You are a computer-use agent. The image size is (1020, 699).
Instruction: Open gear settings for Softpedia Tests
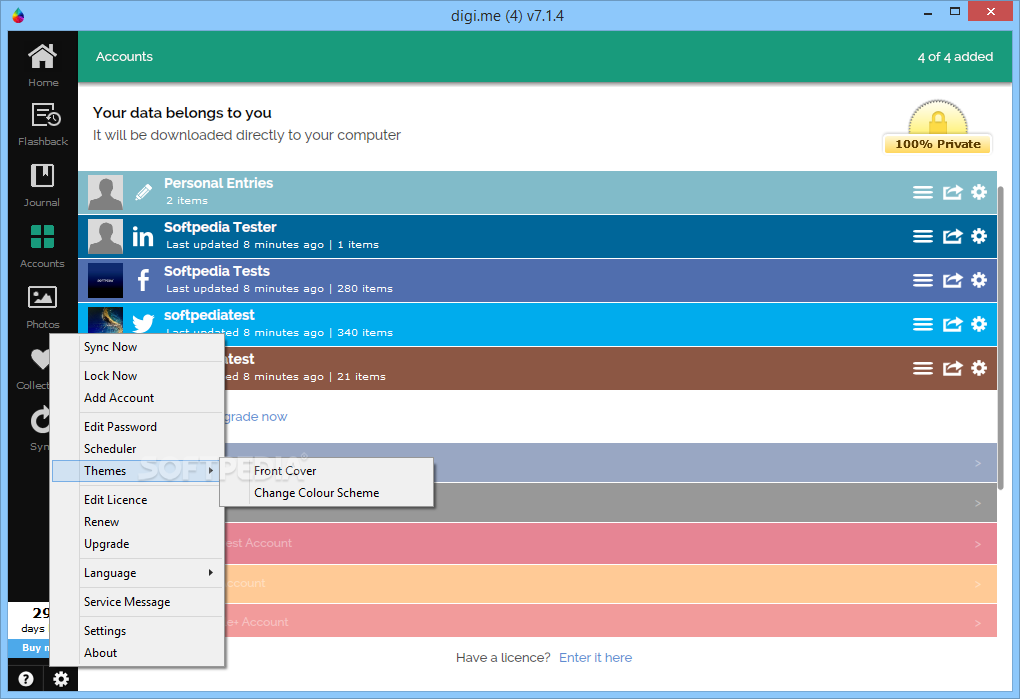979,280
